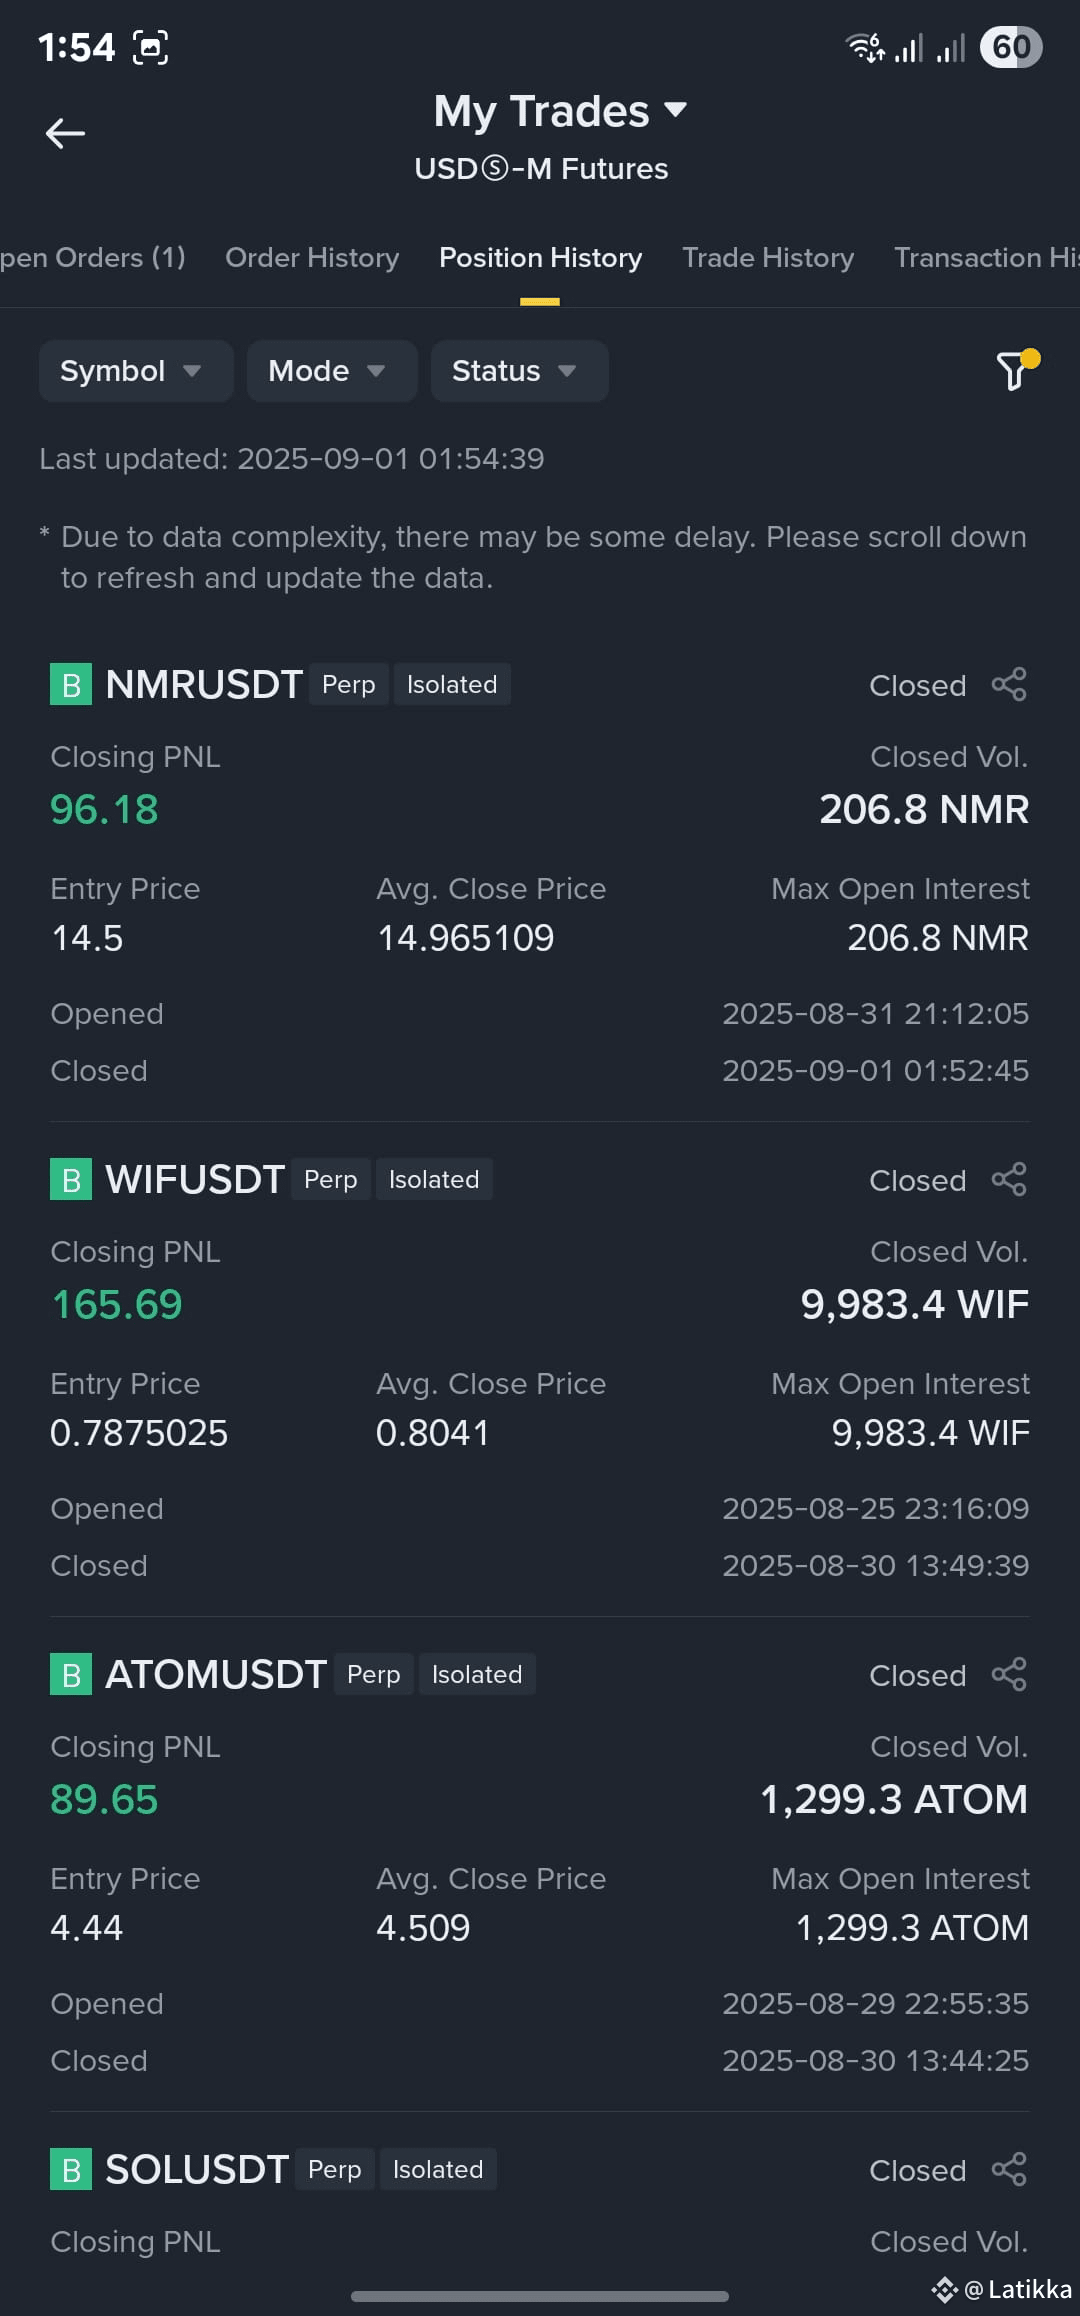Tap the bottom home gesture bar

(x=540, y=2296)
